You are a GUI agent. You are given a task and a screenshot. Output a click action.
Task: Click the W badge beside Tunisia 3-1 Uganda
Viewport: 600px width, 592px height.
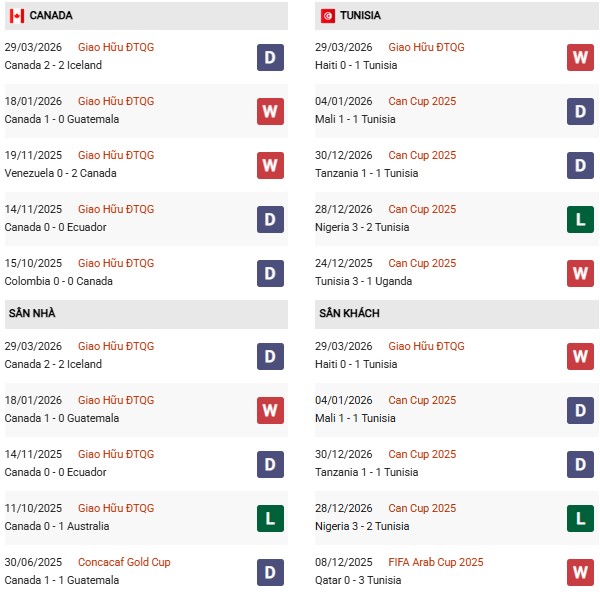580,273
